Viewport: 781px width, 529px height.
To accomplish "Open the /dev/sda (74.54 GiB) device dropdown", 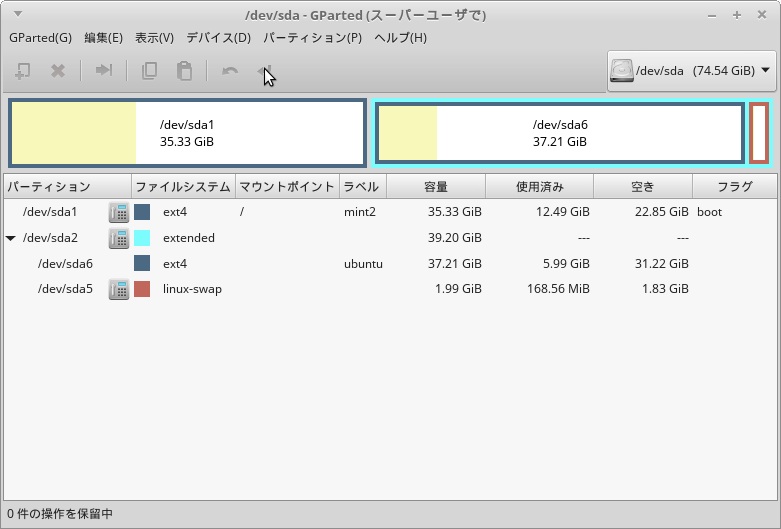I will (x=691, y=71).
